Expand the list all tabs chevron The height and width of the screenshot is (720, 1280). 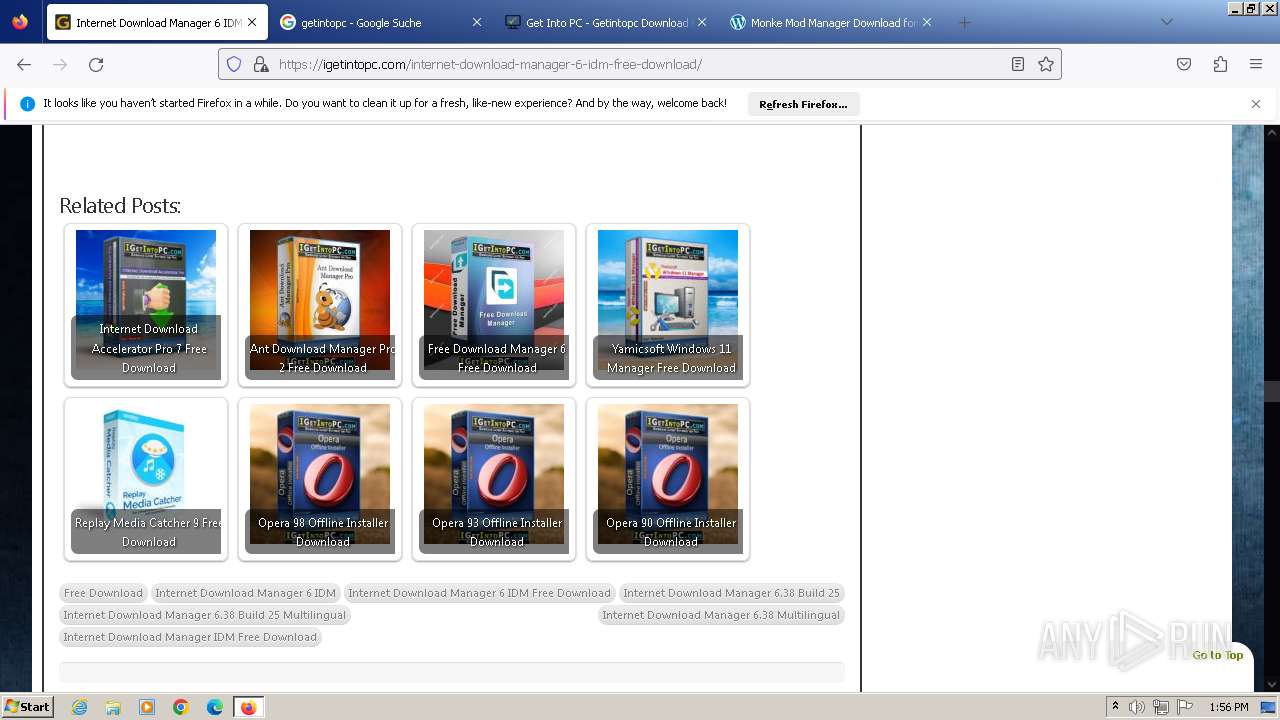point(1167,22)
